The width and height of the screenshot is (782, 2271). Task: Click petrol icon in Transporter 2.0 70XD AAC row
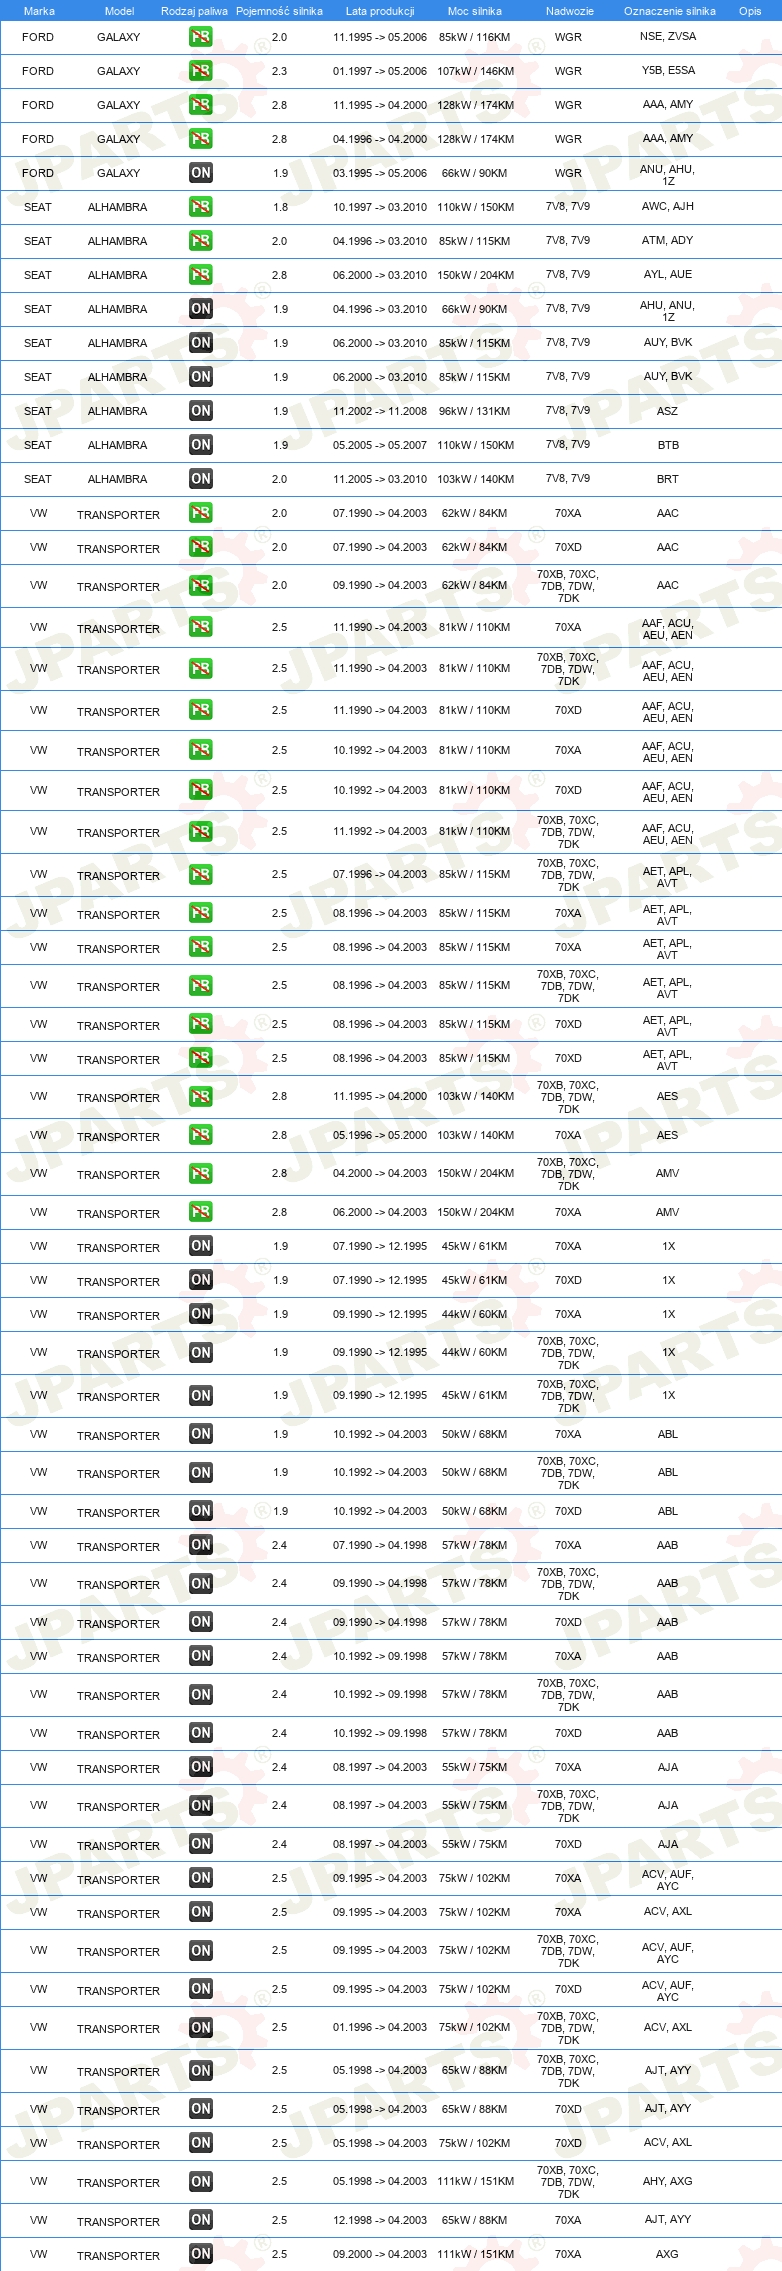coord(200,547)
